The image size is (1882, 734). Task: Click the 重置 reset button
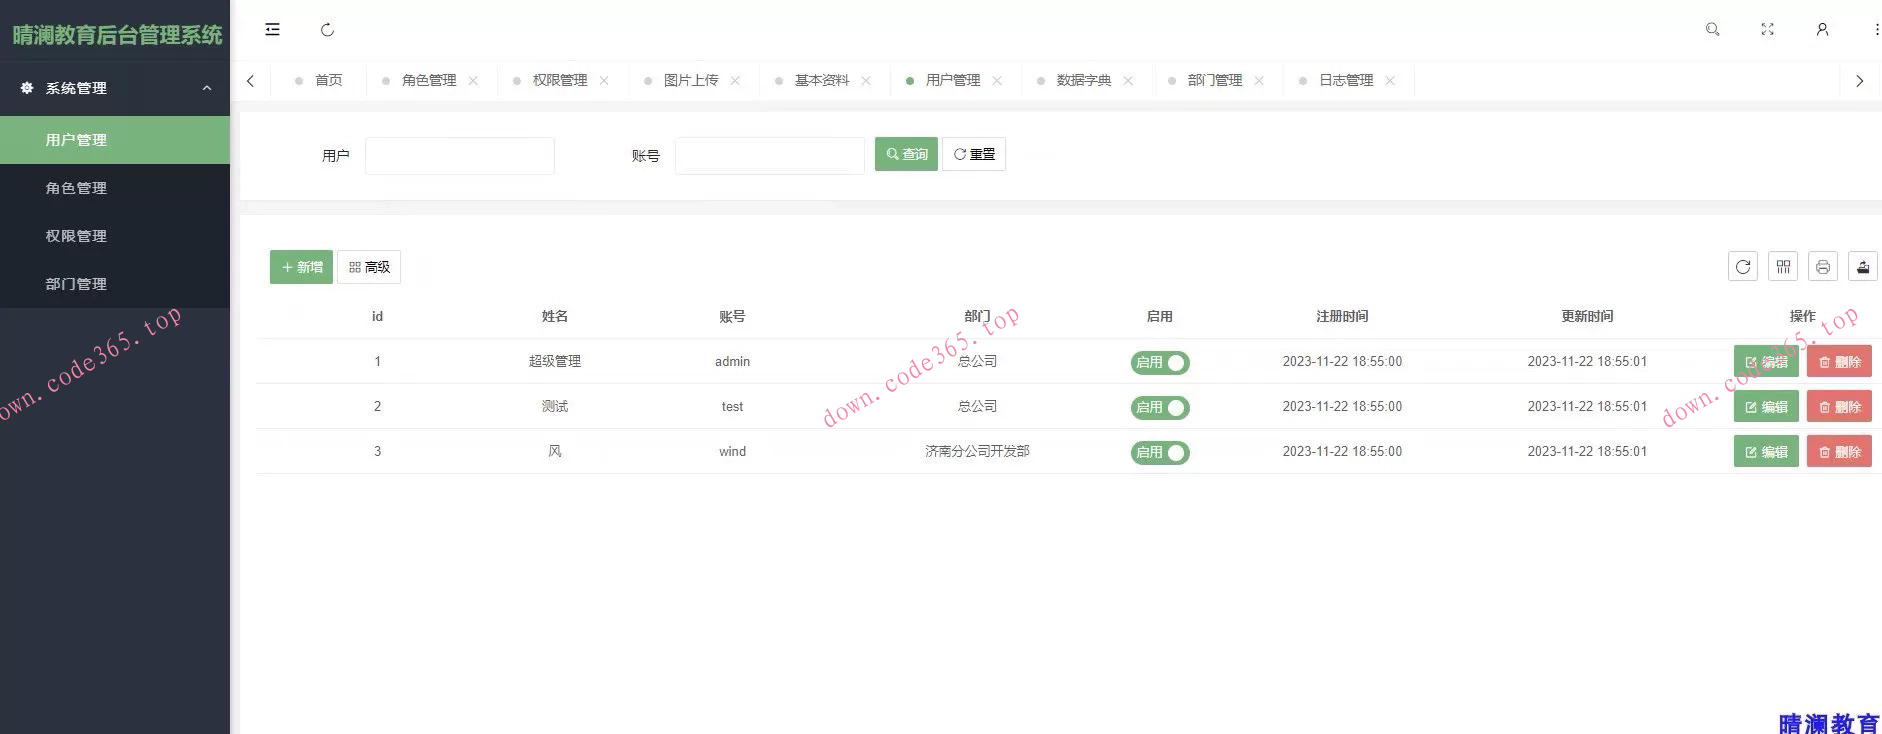974,154
